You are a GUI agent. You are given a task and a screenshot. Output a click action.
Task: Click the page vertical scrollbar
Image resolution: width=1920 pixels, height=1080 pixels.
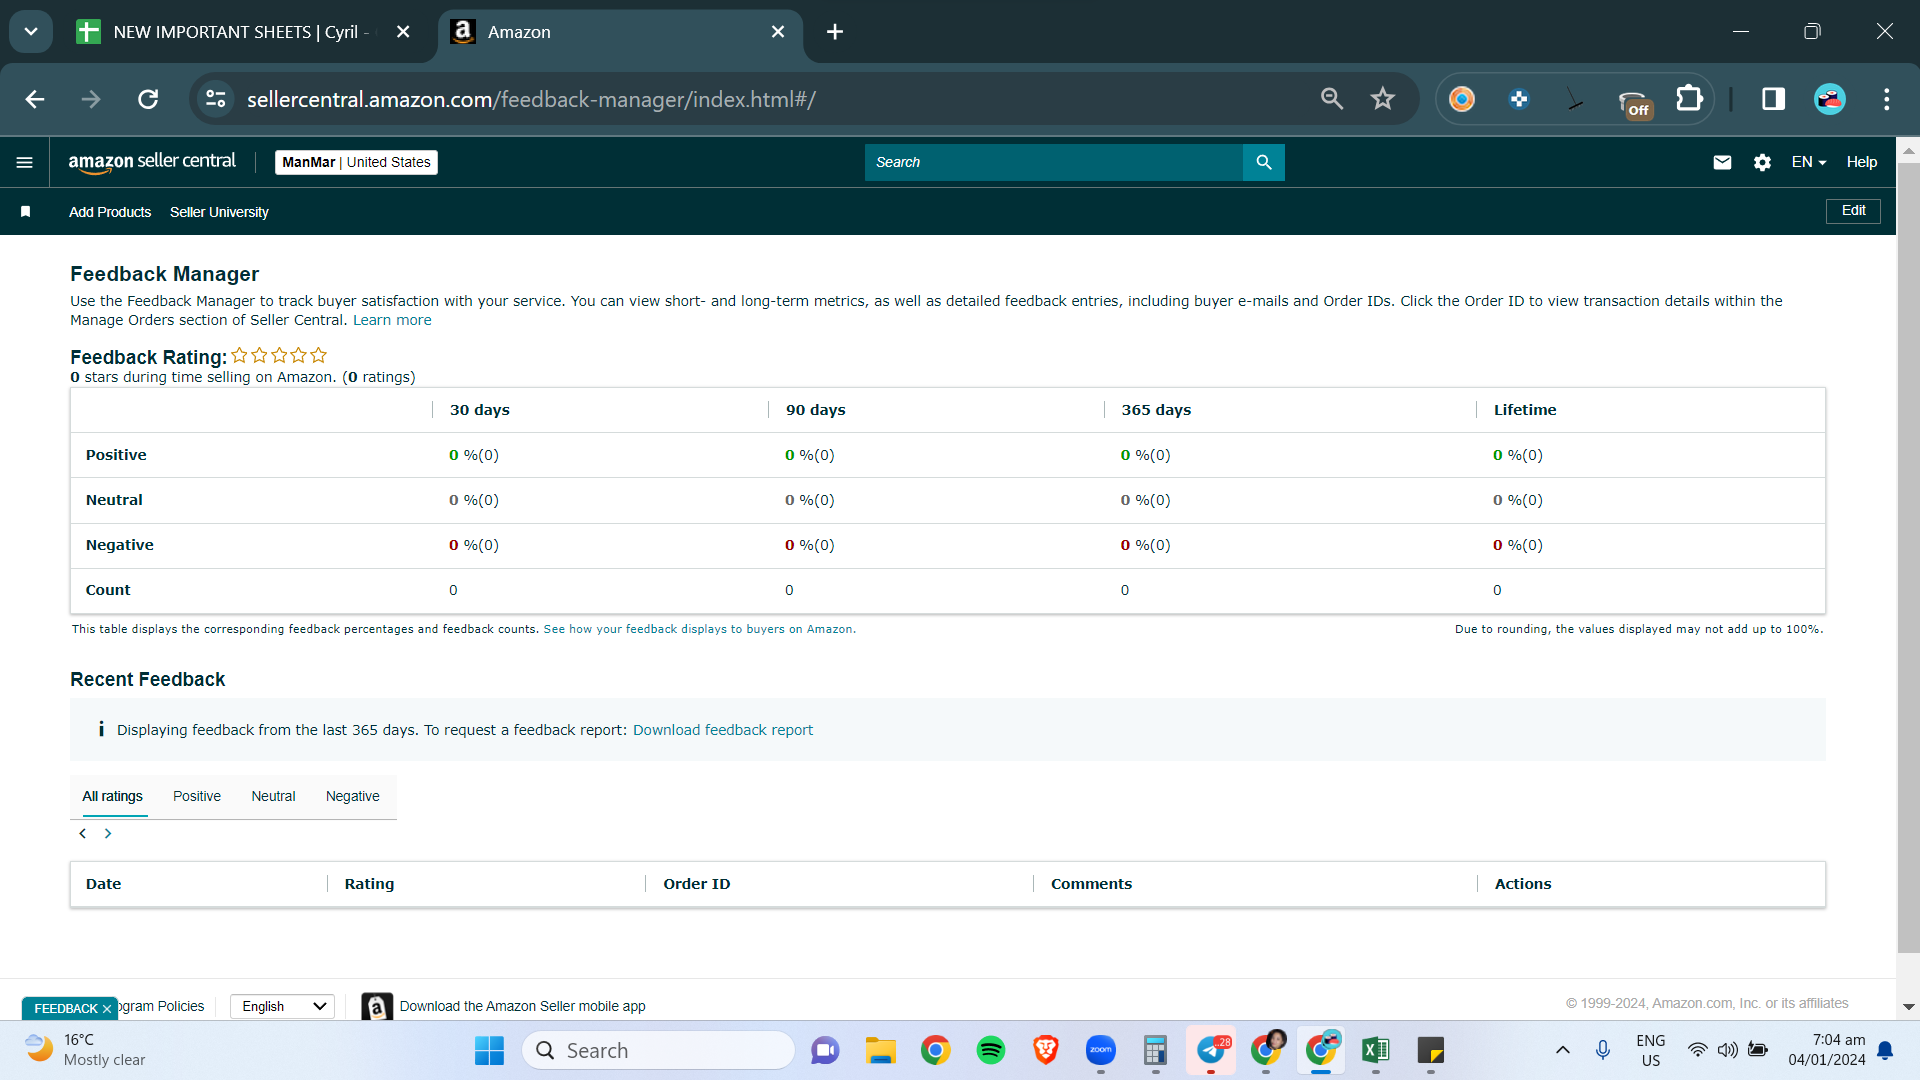pyautogui.click(x=1908, y=560)
